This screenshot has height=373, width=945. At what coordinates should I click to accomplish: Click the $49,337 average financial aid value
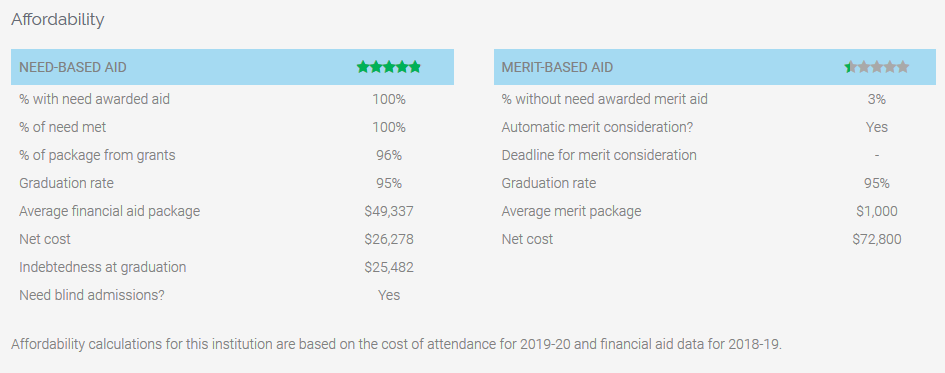point(389,212)
